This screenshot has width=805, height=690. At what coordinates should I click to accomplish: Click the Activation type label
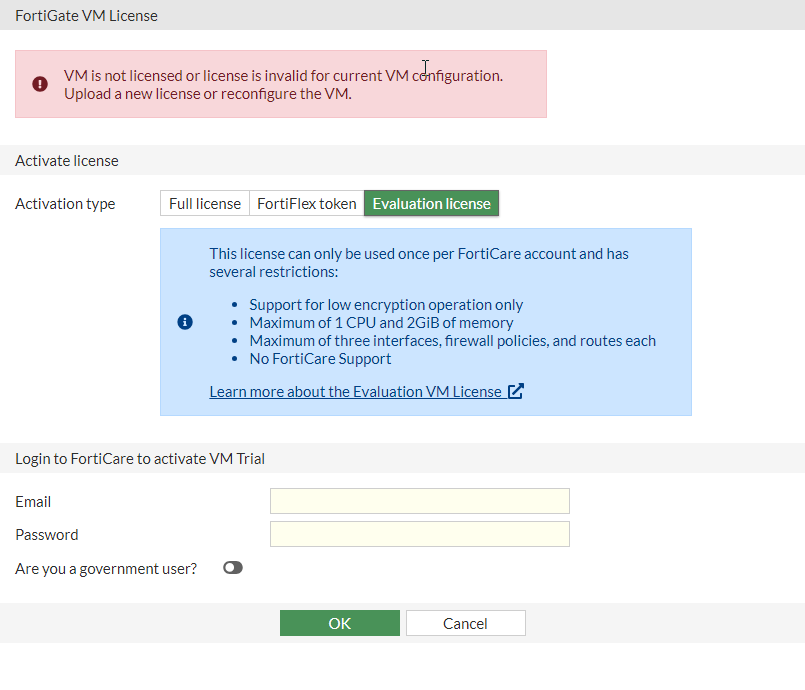click(x=65, y=204)
